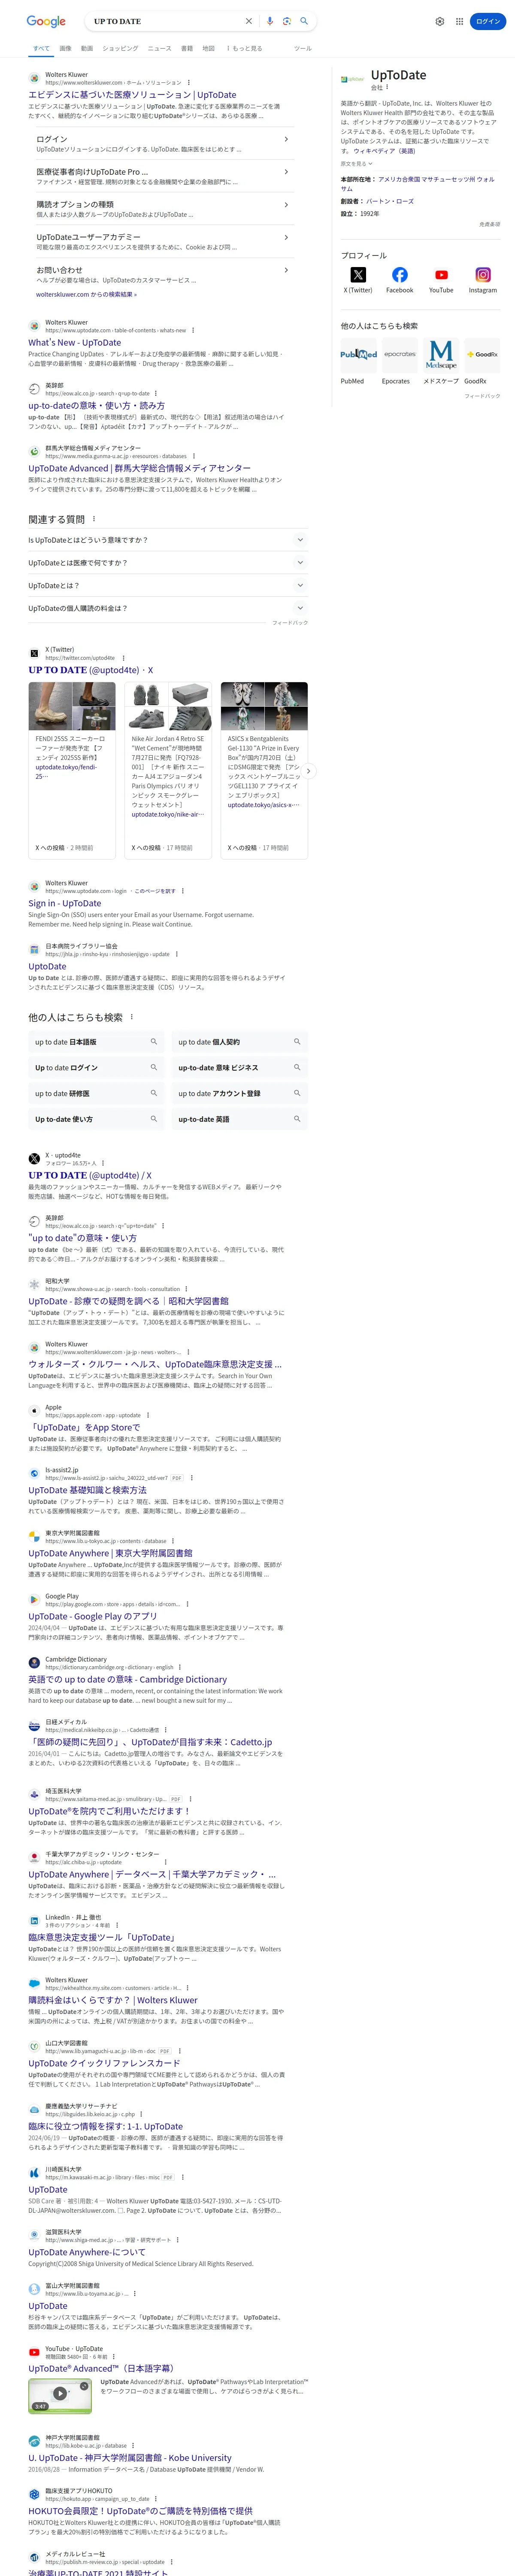This screenshot has width=515, height=2576.
Task: Search up to date 個人契約 suggestion
Action: (240, 1042)
